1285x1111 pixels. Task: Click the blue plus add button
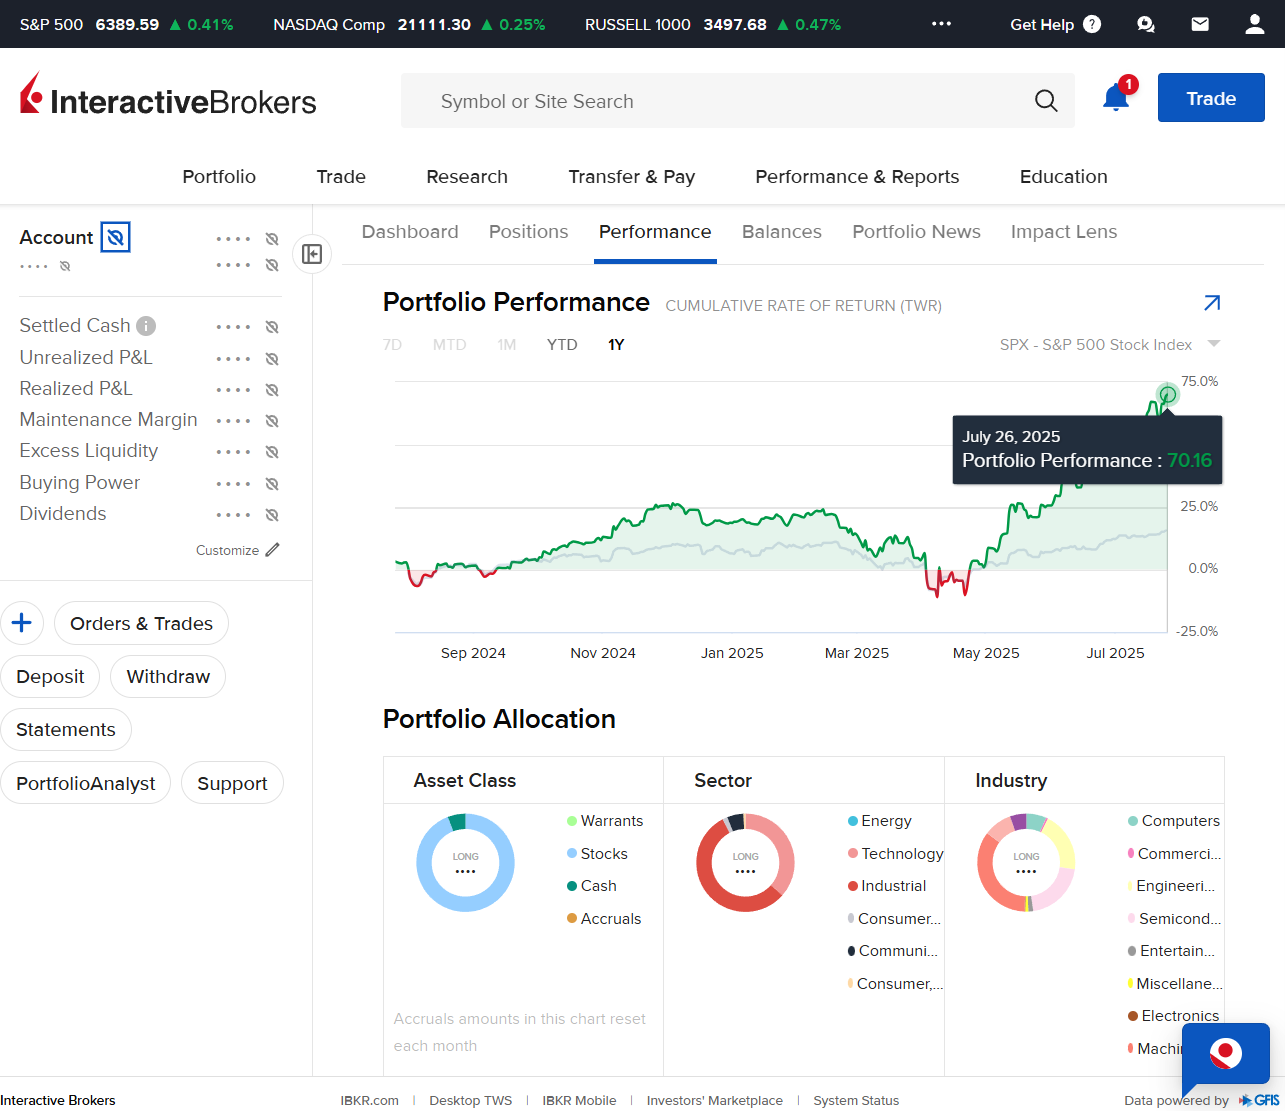(x=22, y=623)
